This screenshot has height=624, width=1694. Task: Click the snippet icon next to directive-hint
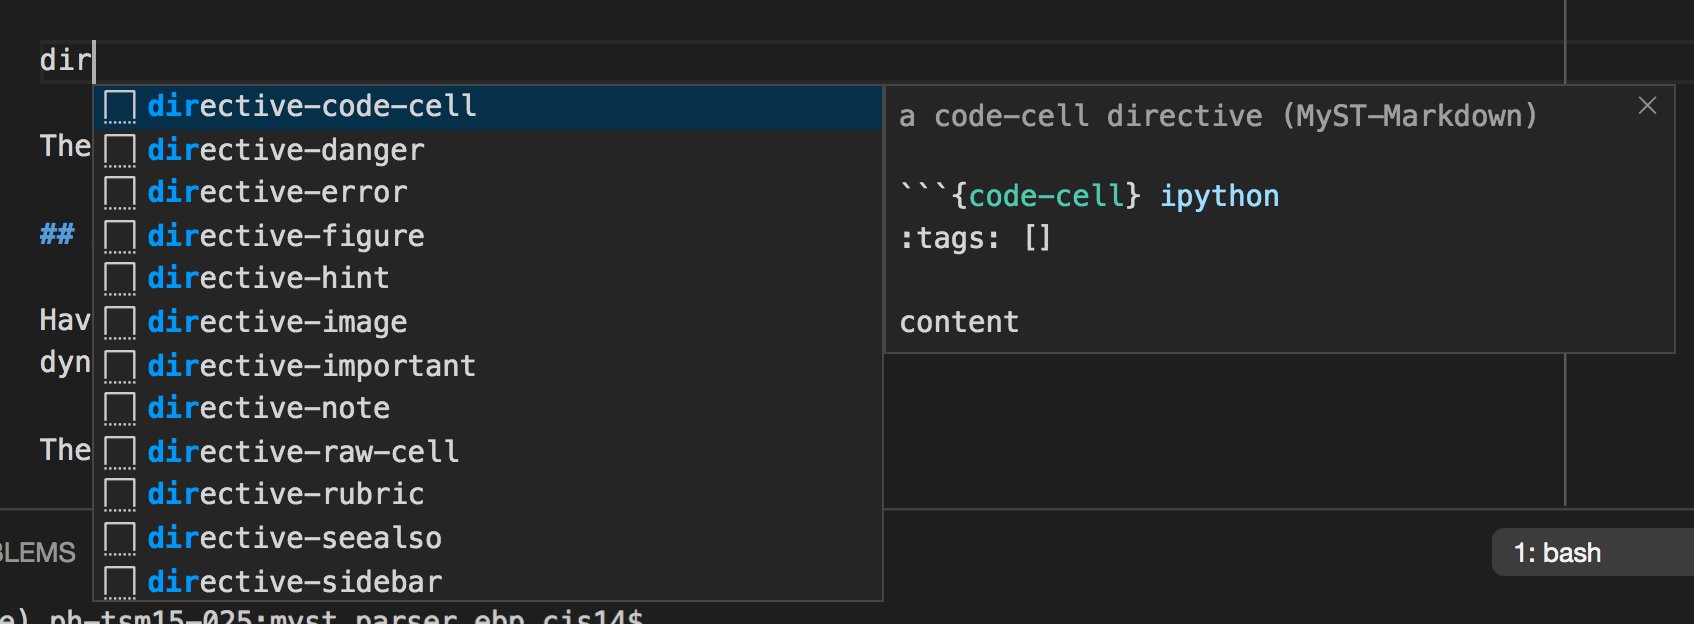120,278
